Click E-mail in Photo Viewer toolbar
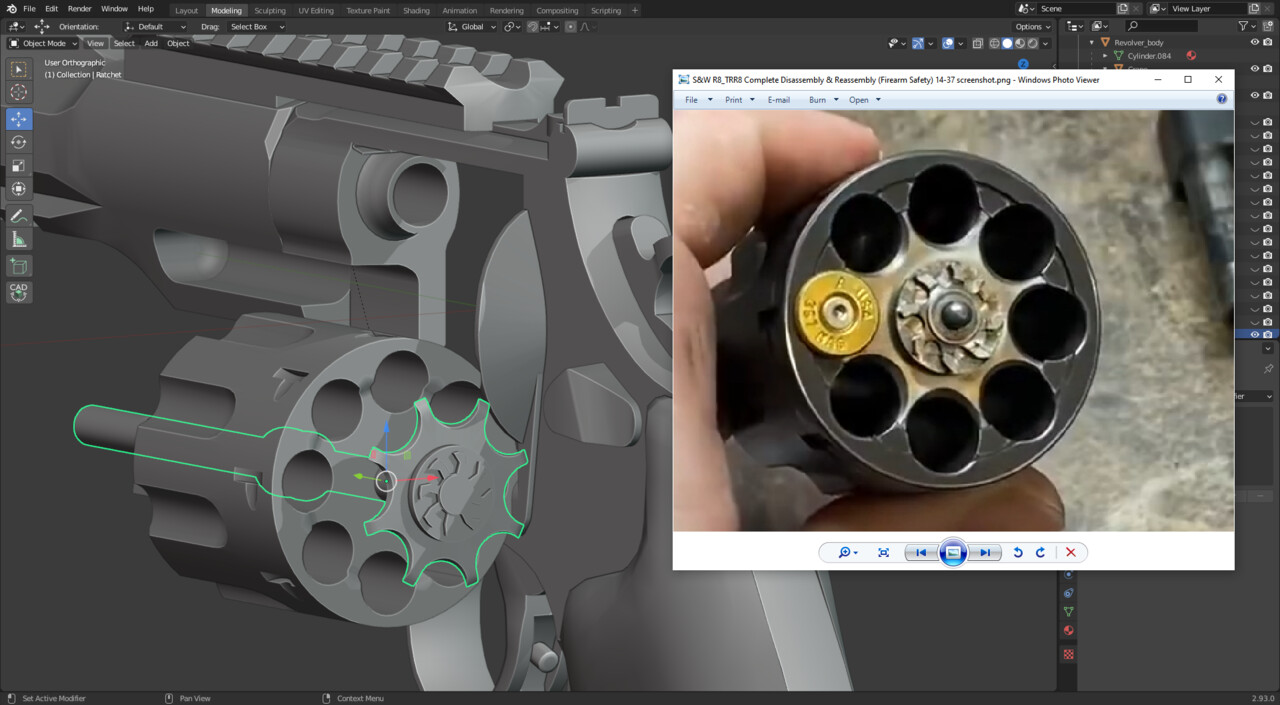The height and width of the screenshot is (705, 1280). click(778, 100)
